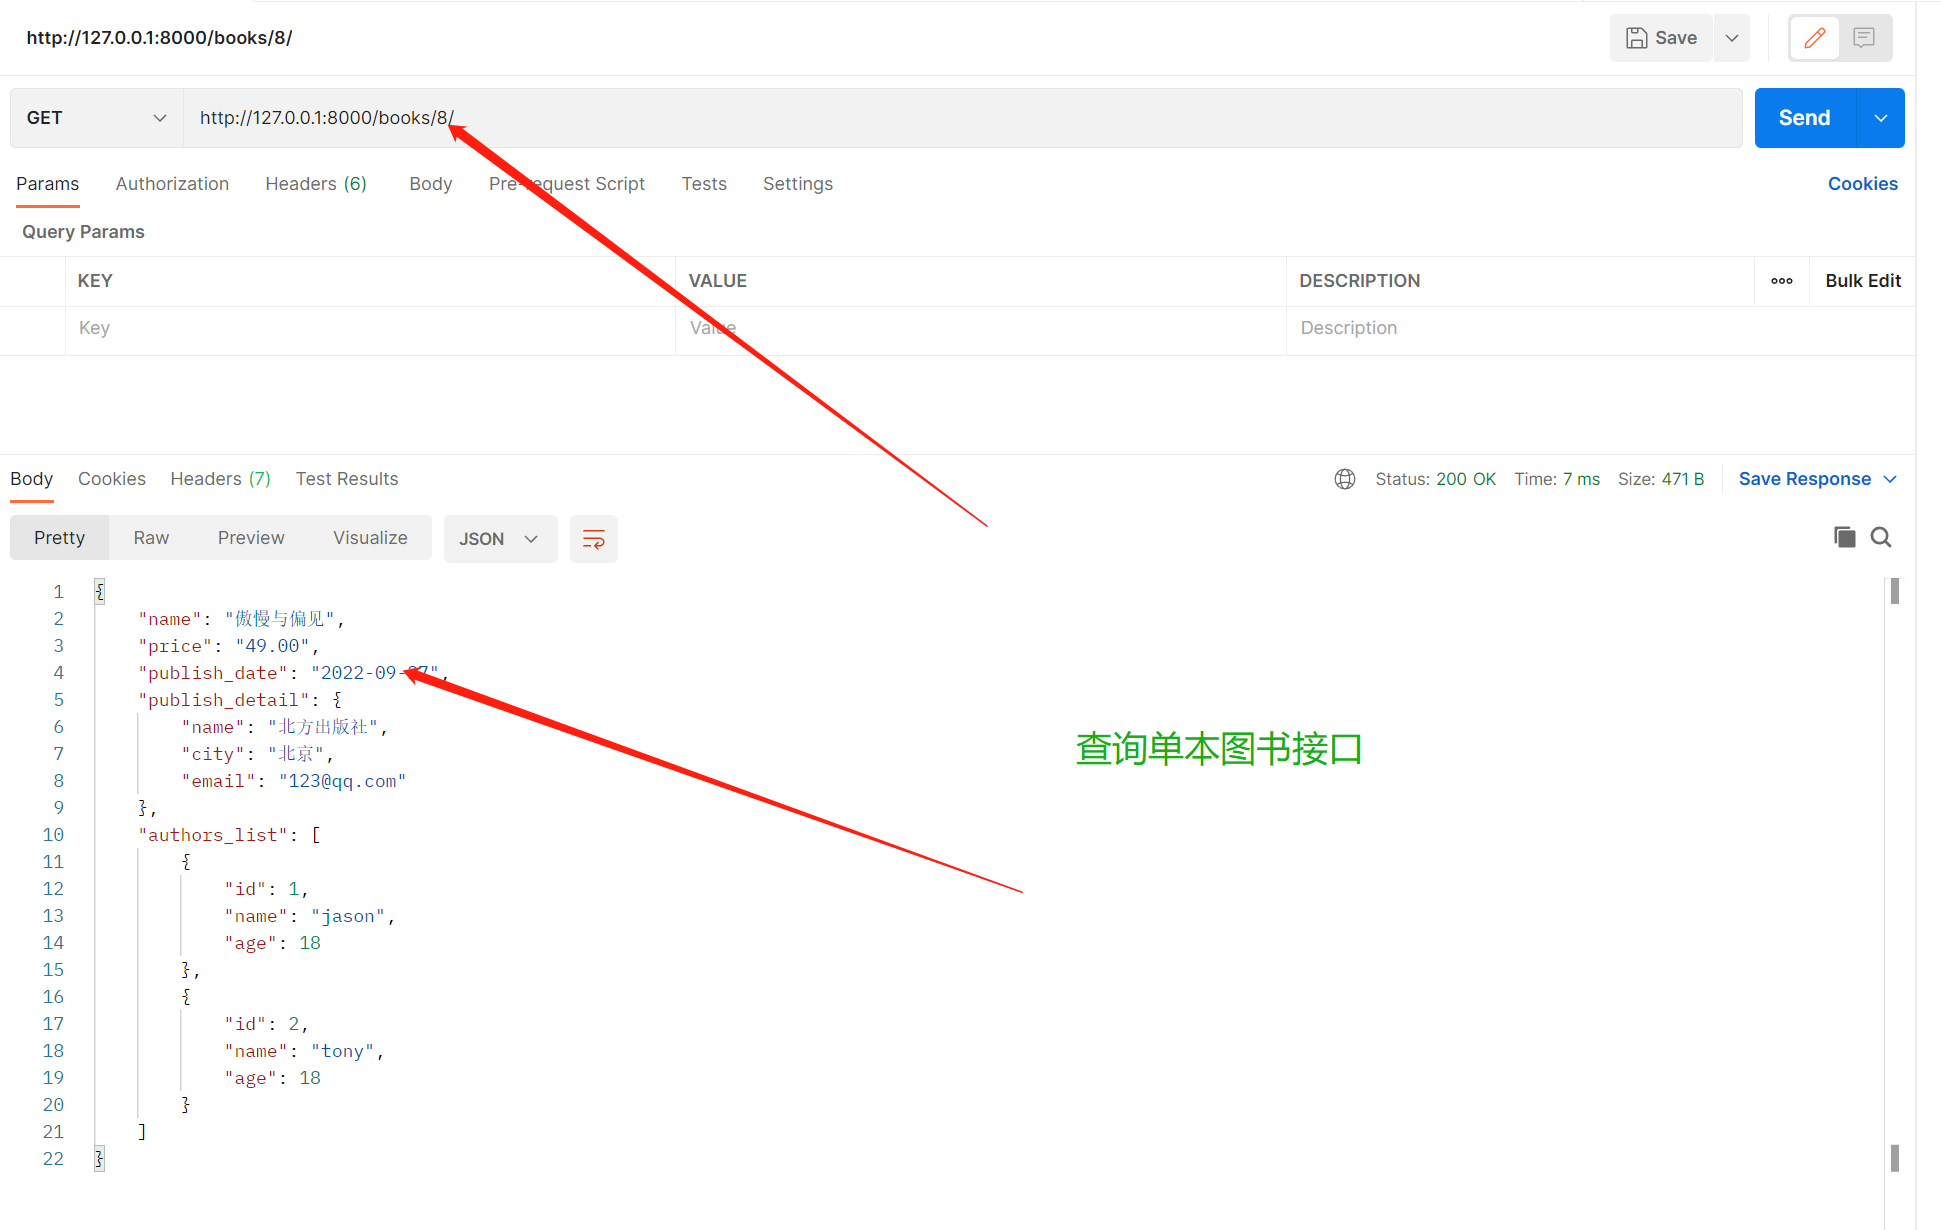
Task: Click the globe network icon
Action: 1345,479
